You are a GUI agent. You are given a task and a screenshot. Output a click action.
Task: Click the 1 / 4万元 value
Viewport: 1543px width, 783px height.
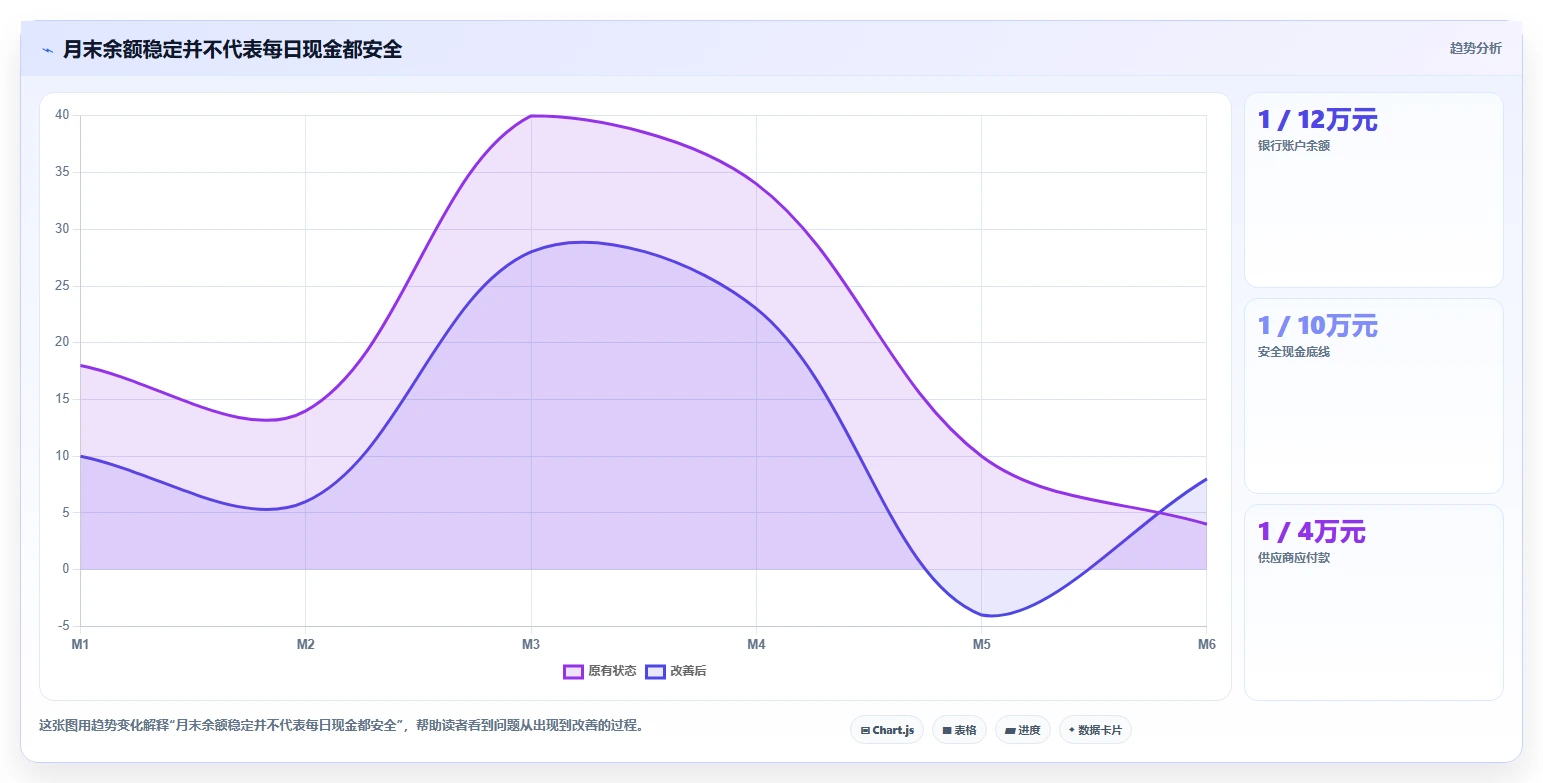[1311, 532]
